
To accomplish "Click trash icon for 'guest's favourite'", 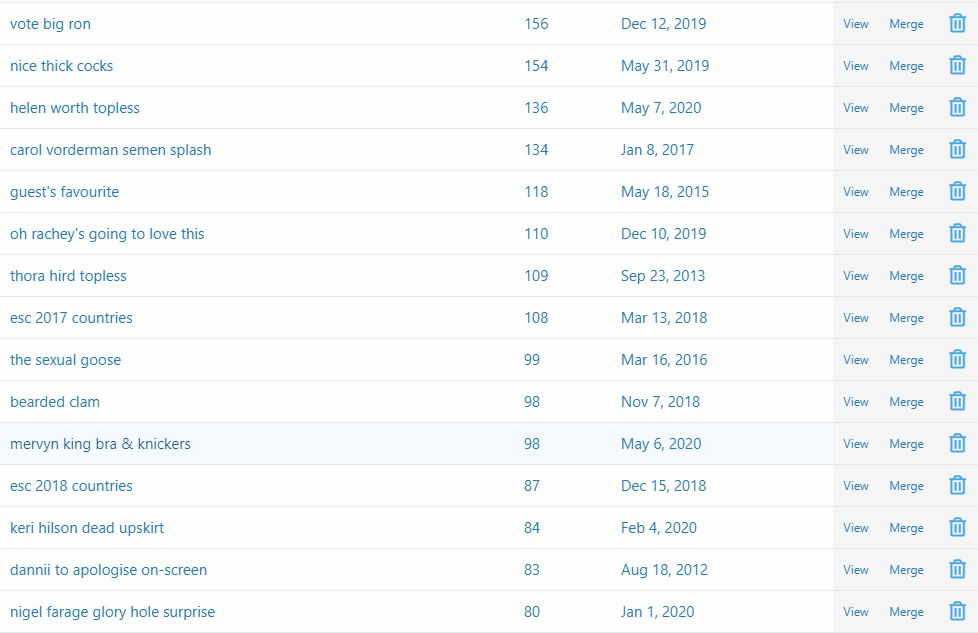I will click(x=957, y=191).
